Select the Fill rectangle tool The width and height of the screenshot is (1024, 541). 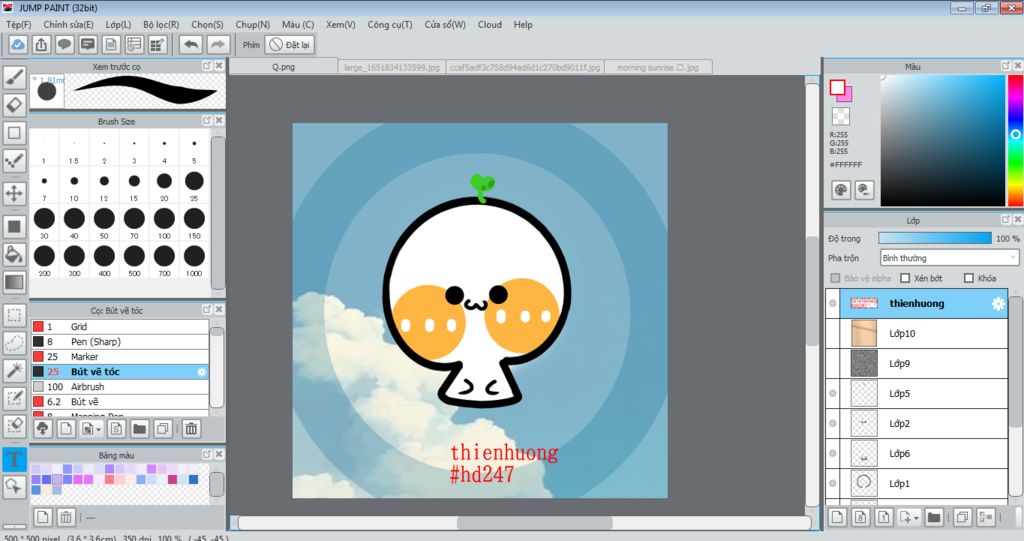pos(14,227)
